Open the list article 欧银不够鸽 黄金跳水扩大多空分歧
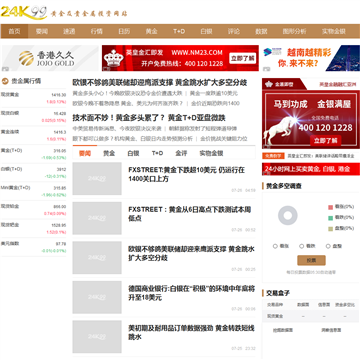360x360 pixels. coord(192,253)
